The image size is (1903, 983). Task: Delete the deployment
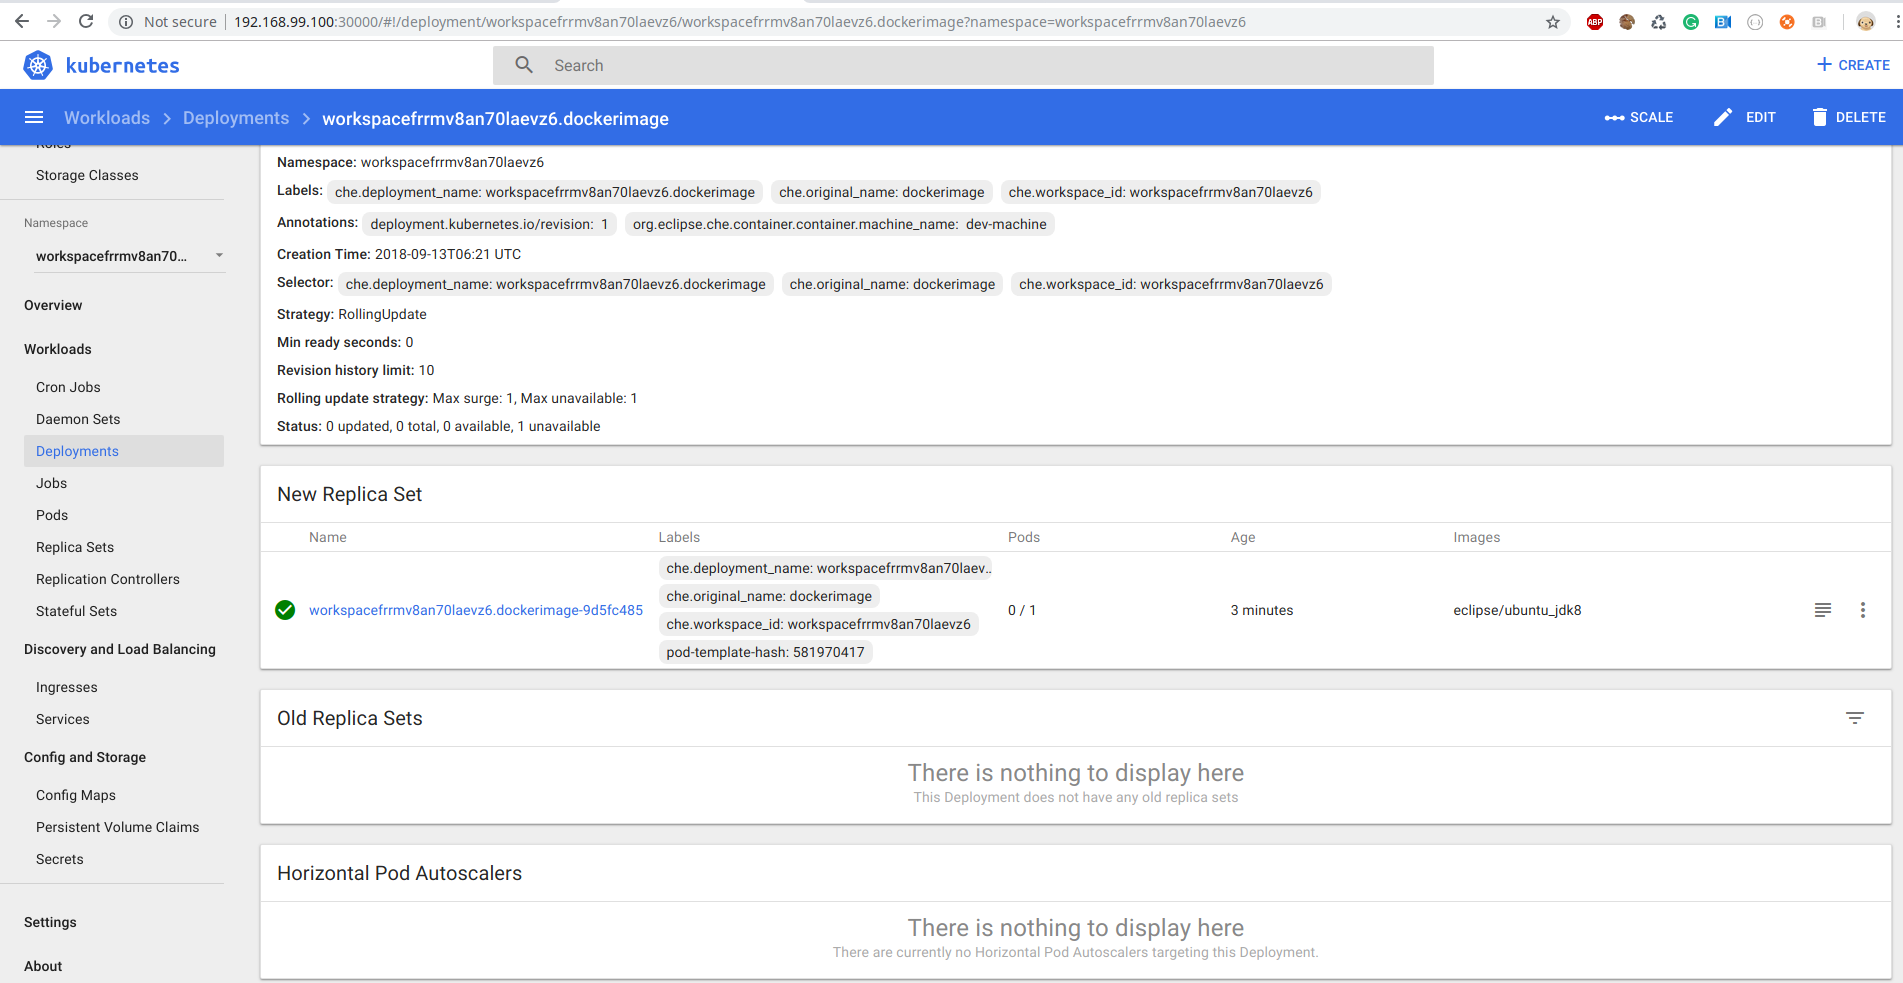1849,117
